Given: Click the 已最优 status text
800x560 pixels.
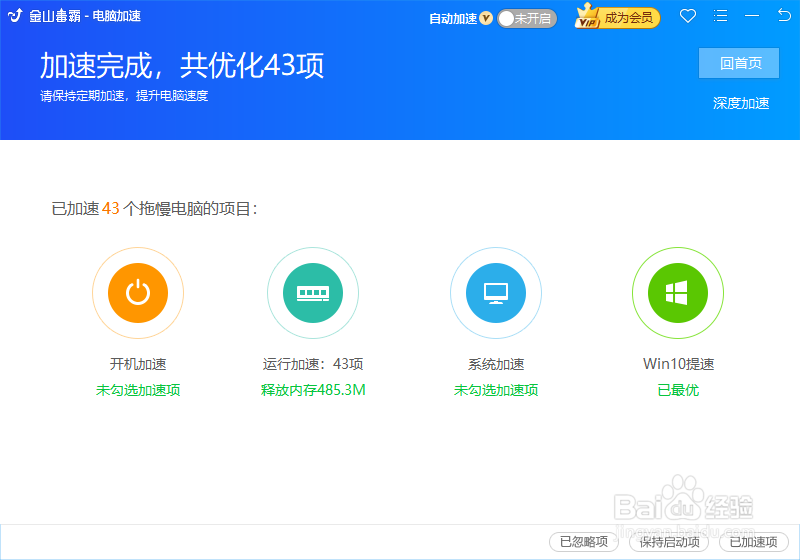Looking at the screenshot, I should pos(678,390).
